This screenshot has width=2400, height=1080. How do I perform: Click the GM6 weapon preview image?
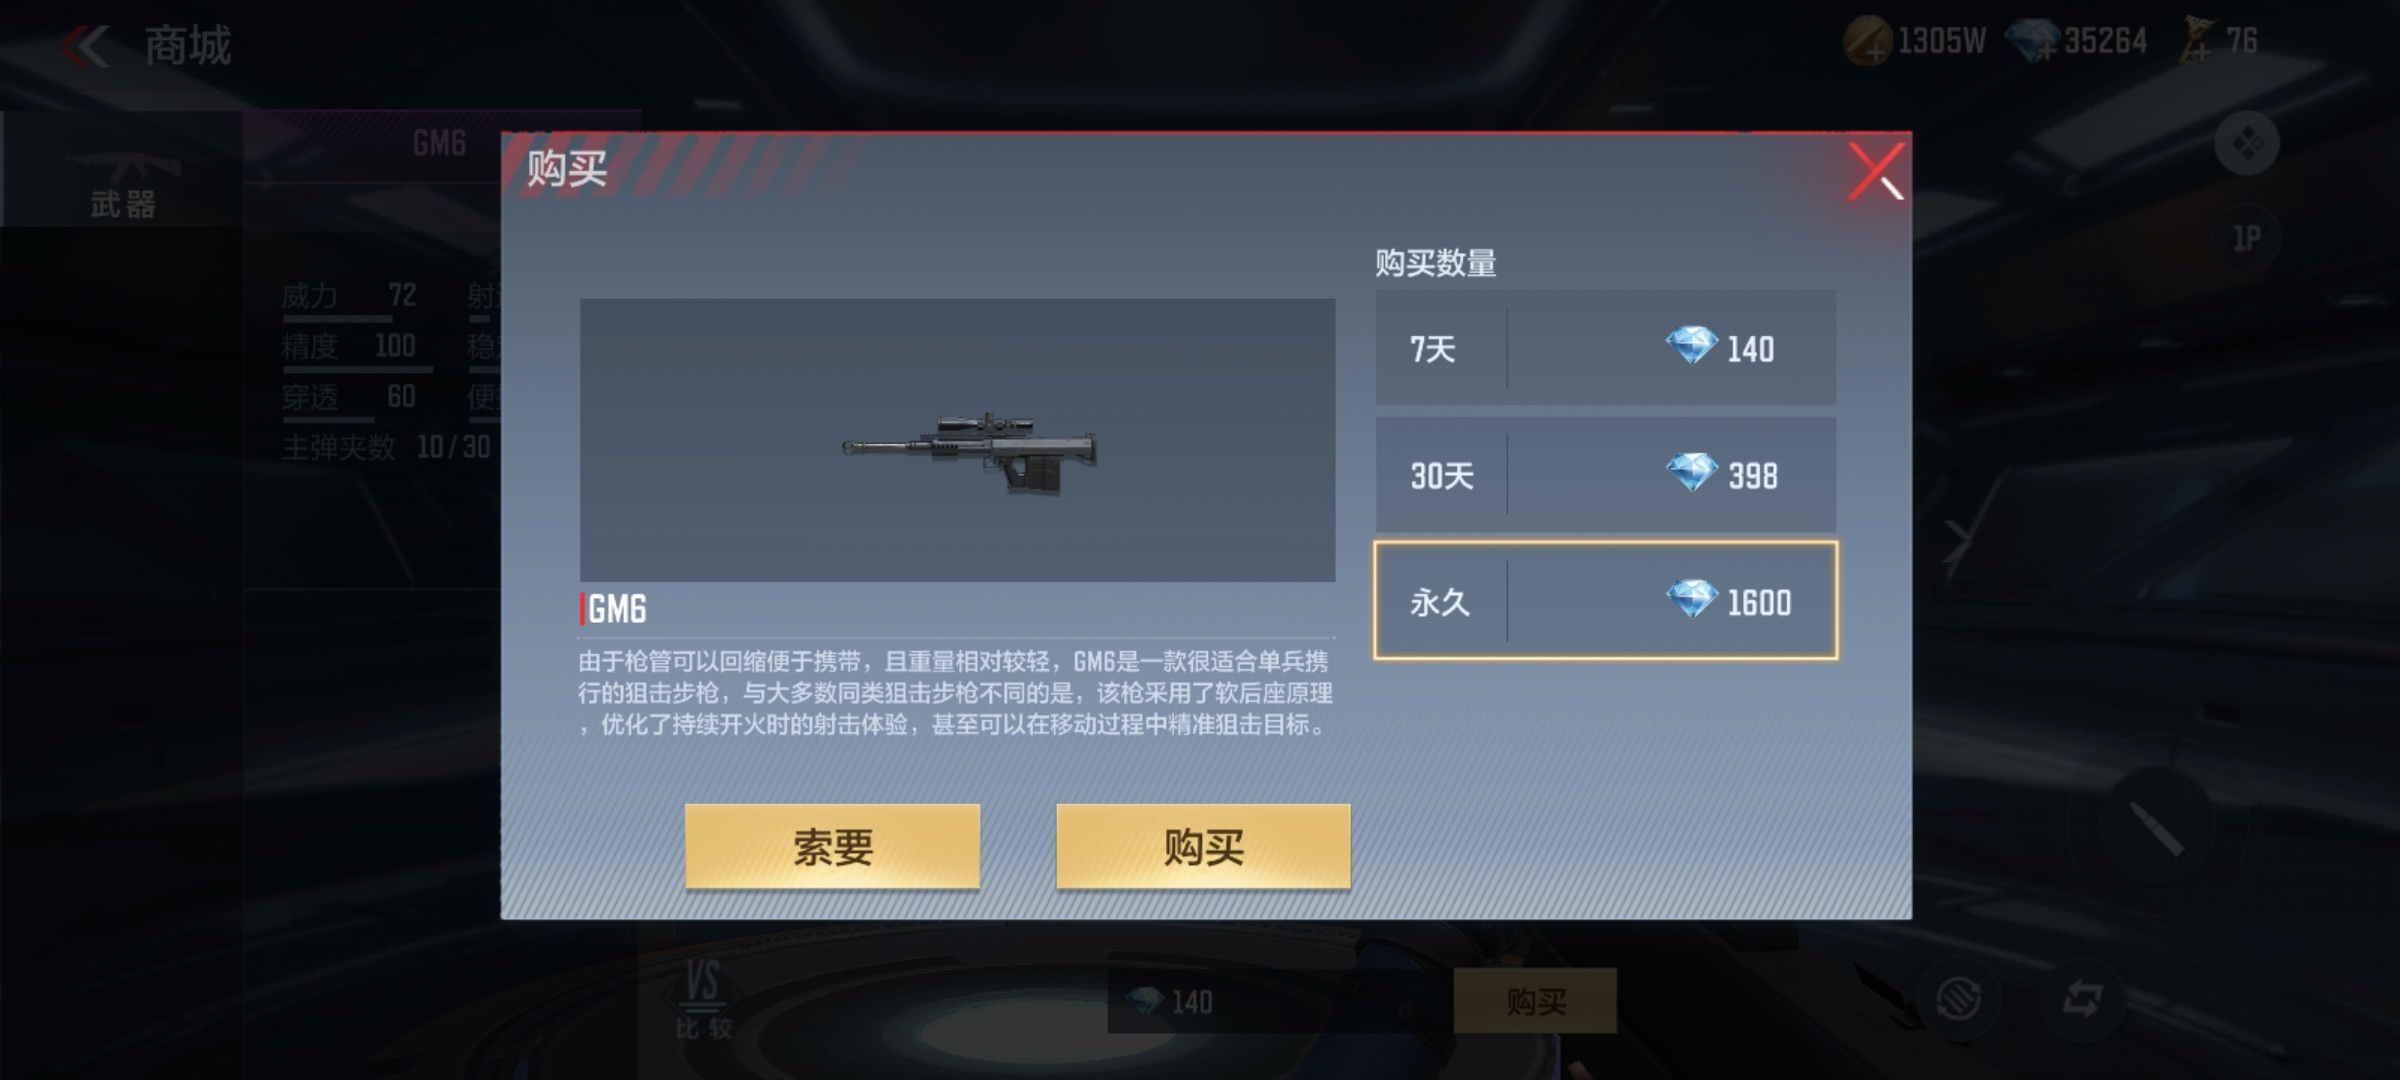pyautogui.click(x=957, y=440)
